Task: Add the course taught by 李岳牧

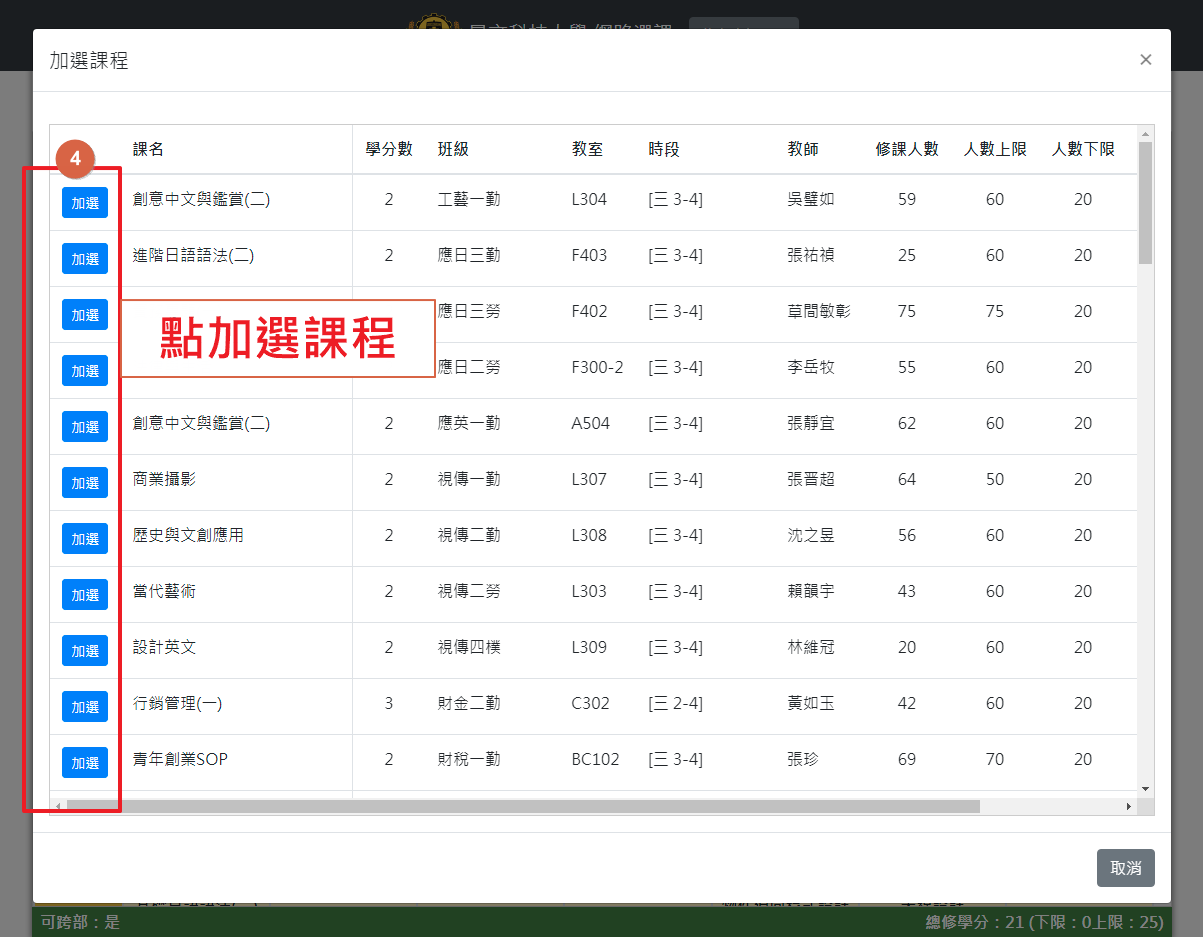Action: pos(85,371)
